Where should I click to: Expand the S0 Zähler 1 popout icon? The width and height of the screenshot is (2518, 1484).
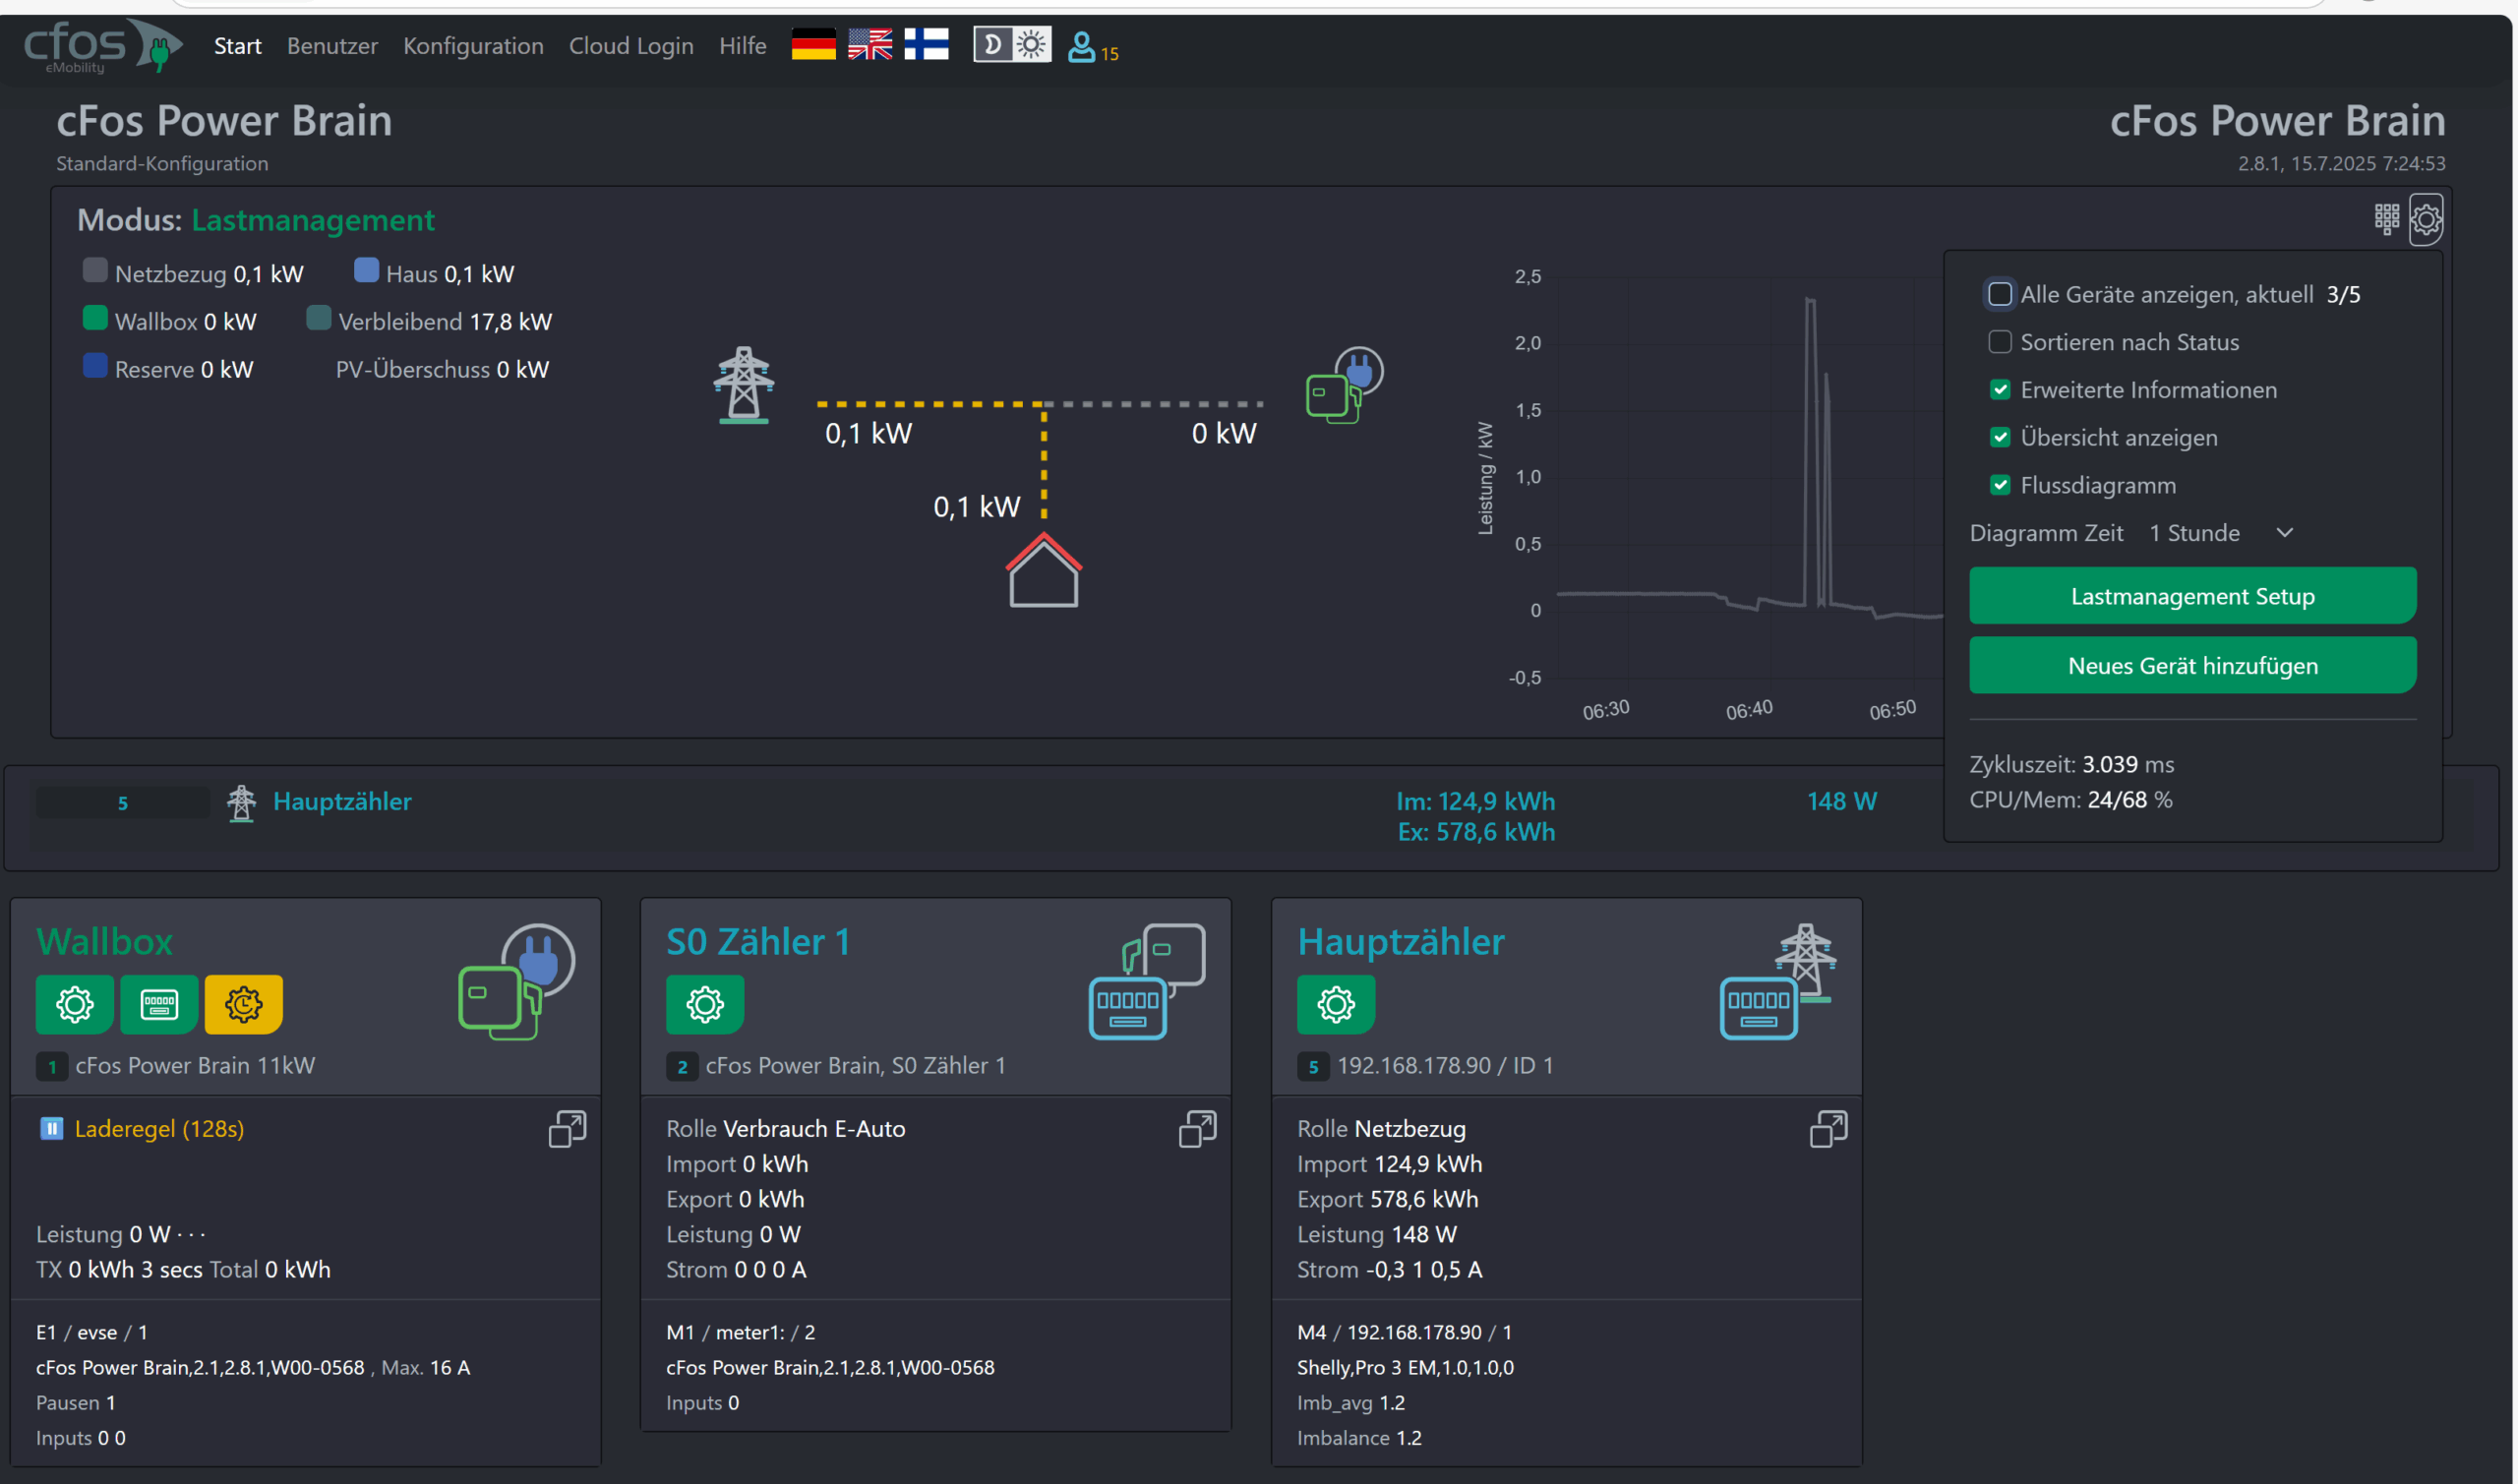coord(1197,1129)
